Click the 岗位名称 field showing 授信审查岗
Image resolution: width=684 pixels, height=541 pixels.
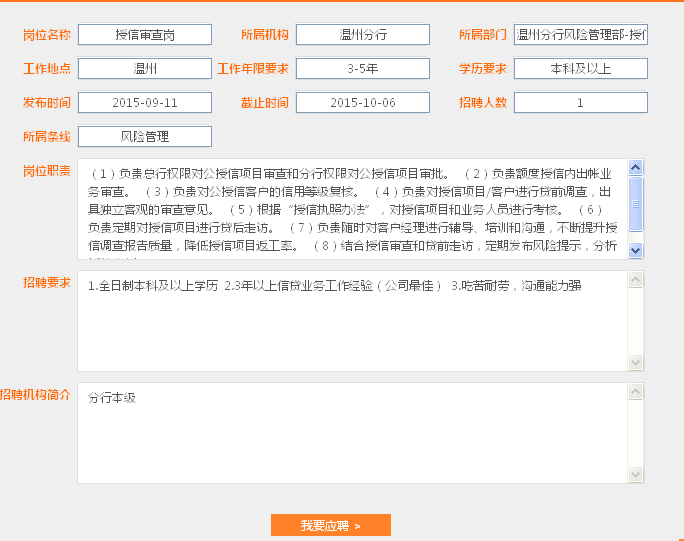[x=145, y=34]
